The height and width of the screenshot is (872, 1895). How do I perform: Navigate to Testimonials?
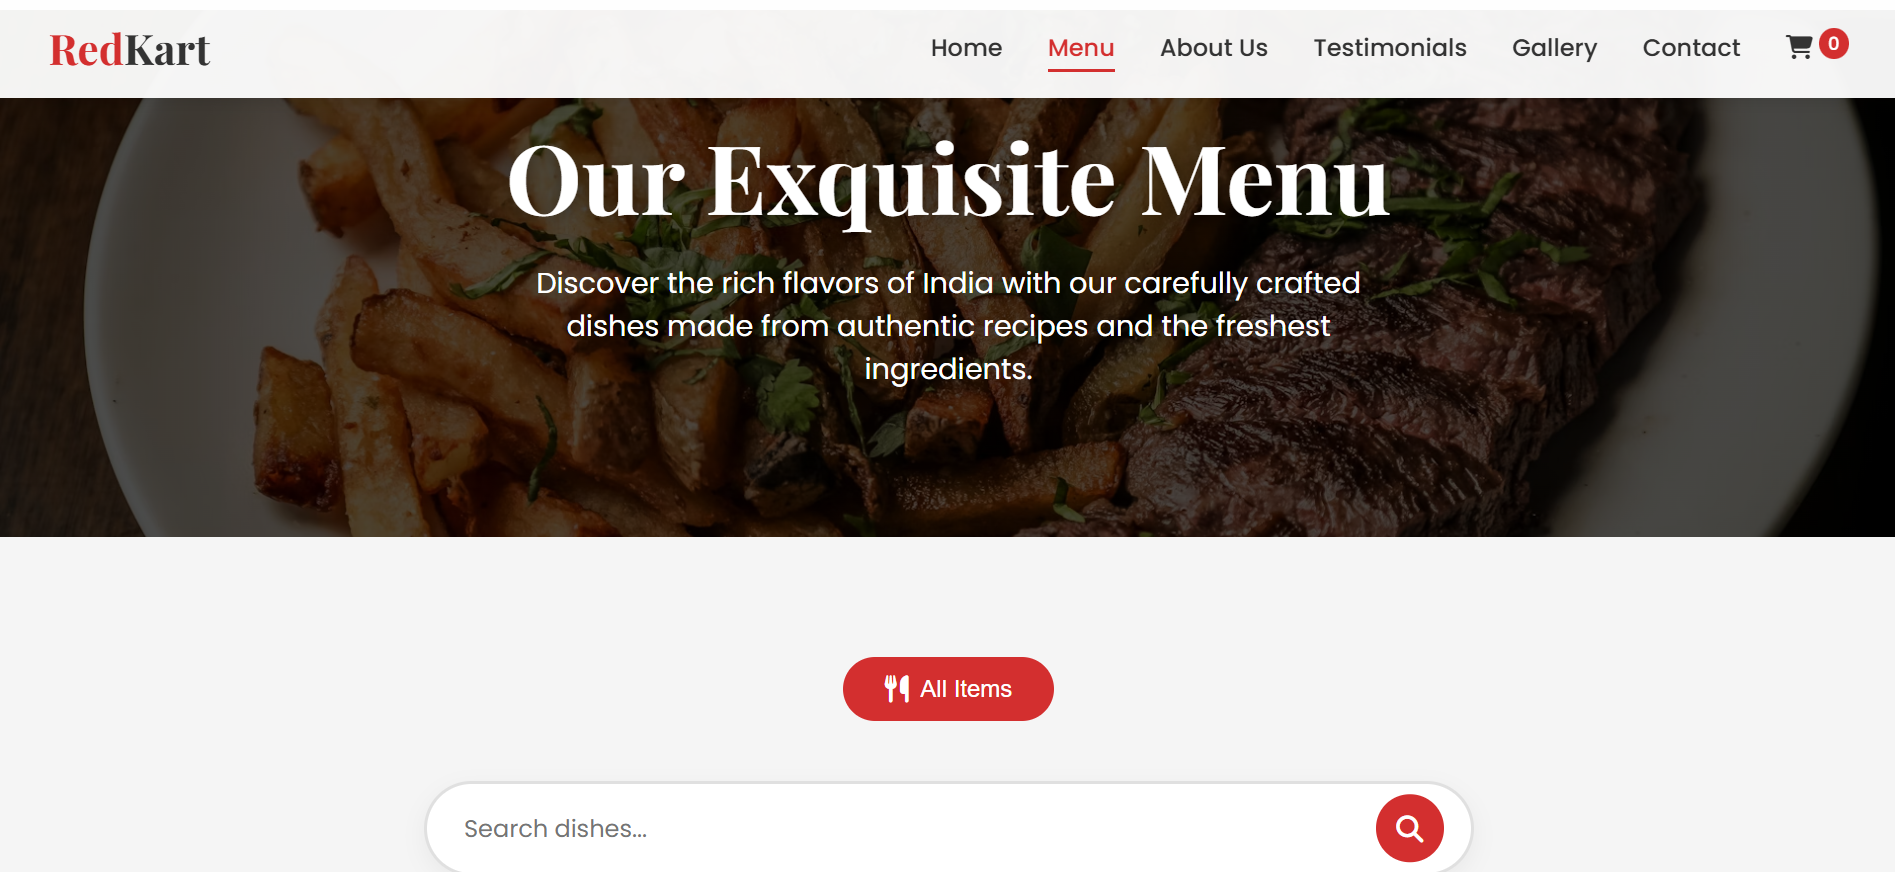pos(1390,48)
